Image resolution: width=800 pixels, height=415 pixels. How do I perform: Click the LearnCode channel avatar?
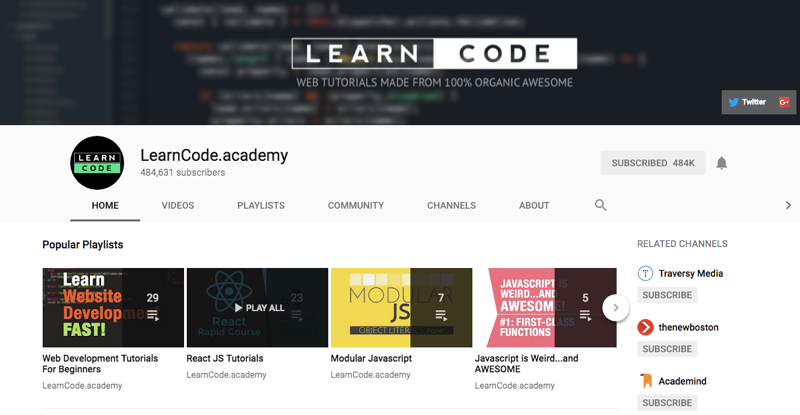tap(97, 163)
